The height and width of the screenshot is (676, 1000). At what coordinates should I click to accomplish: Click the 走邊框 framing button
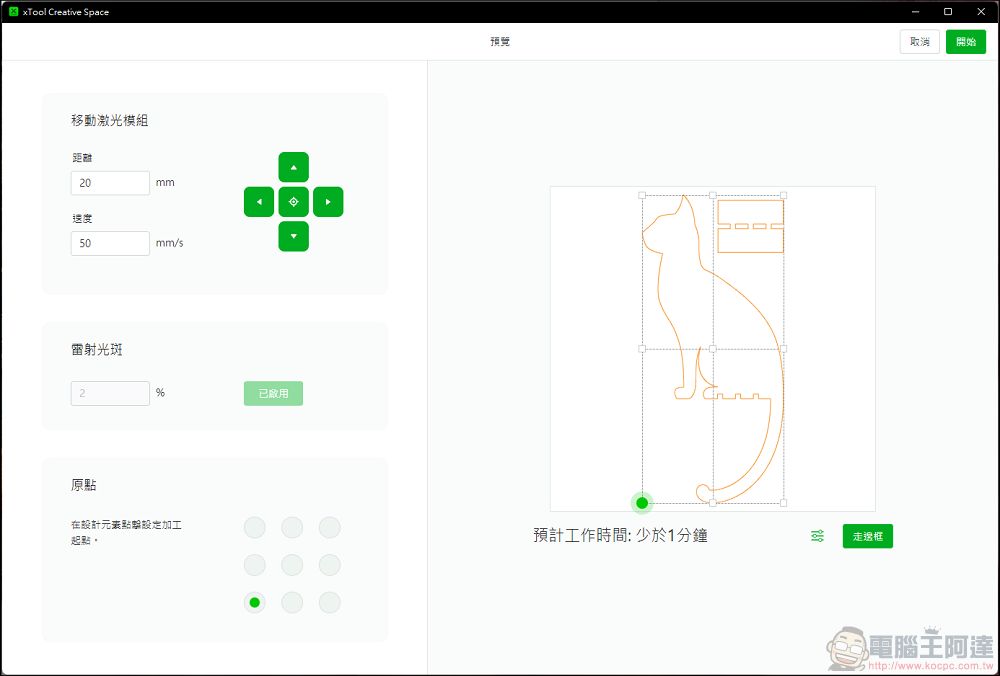coord(867,537)
